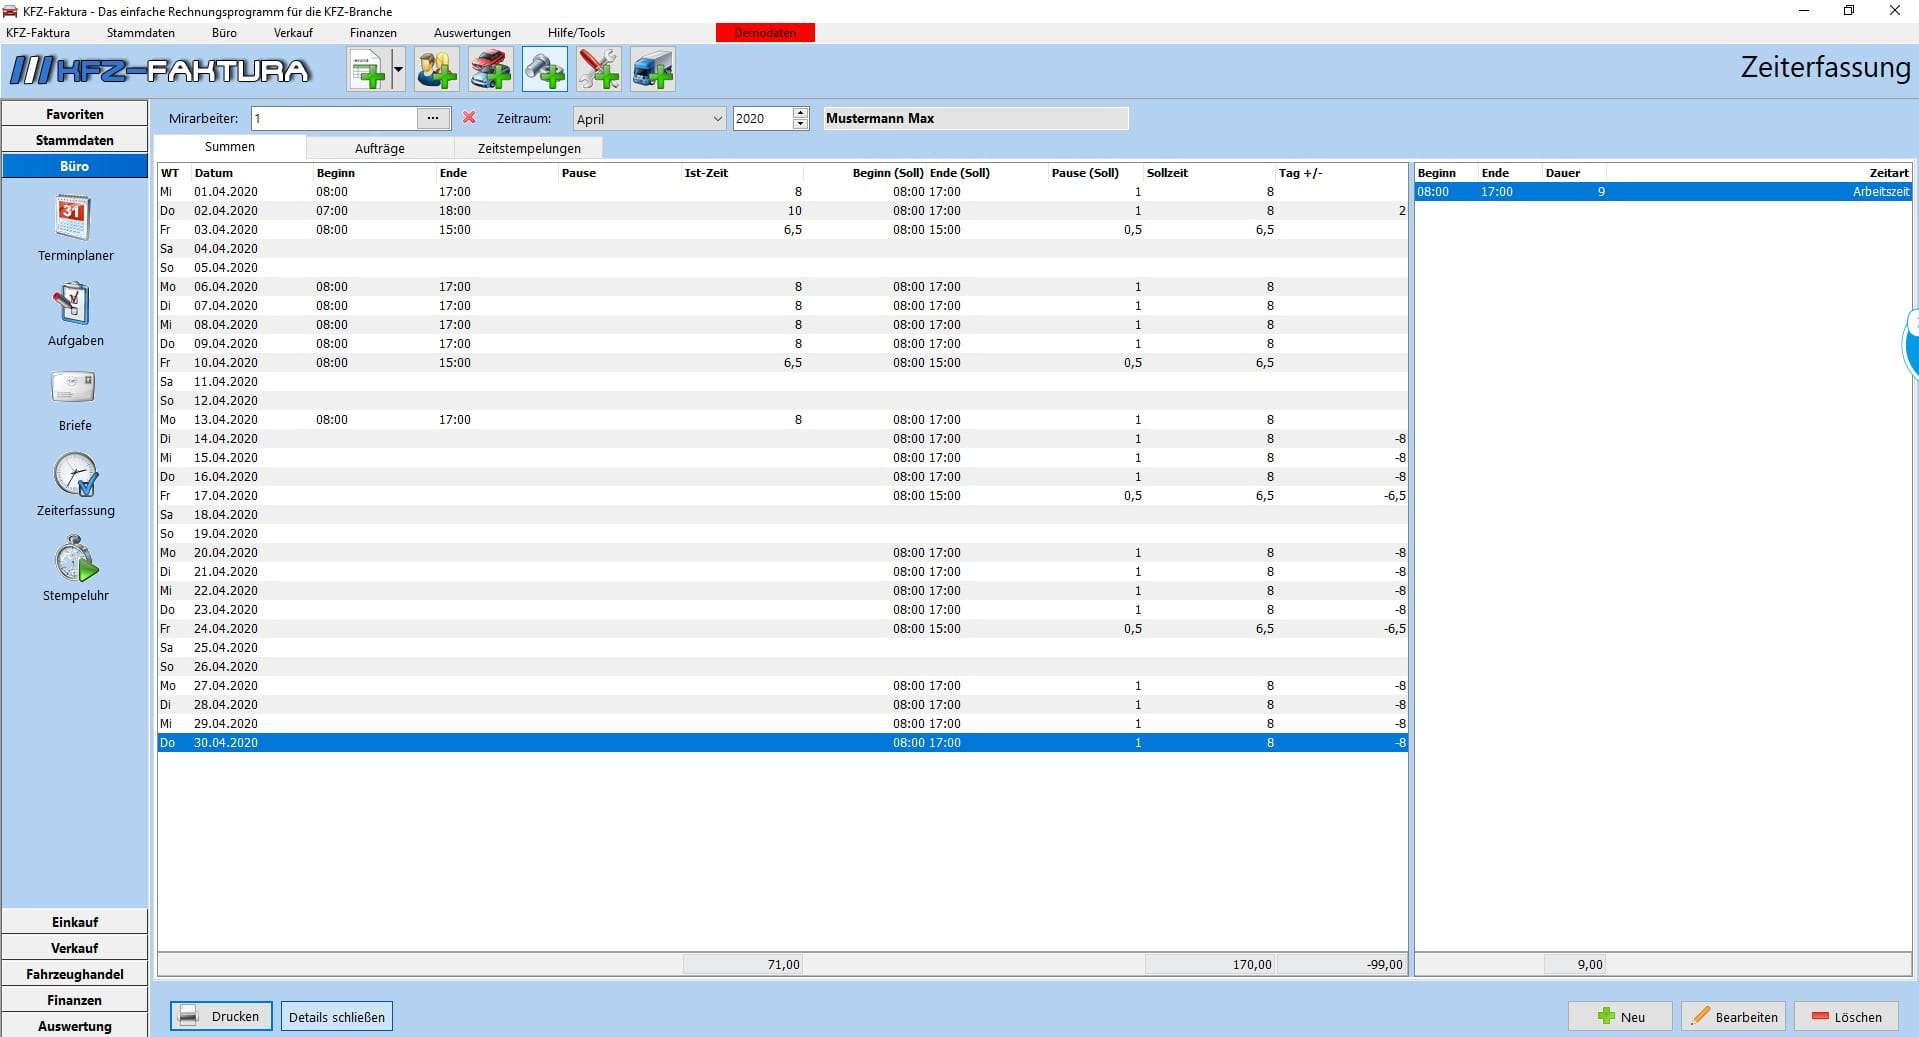Open the Zeiterfassung clock icon

pos(76,475)
